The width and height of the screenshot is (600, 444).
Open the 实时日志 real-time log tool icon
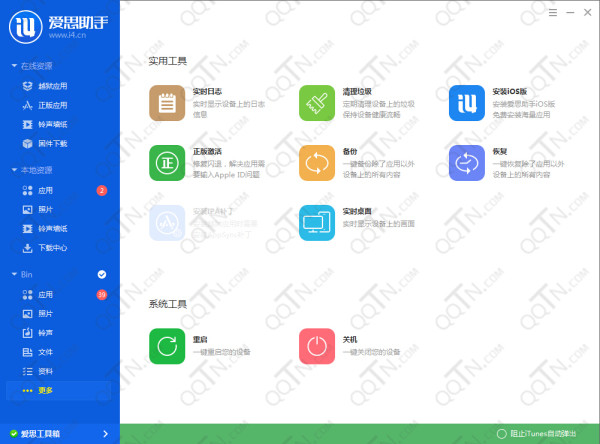167,103
